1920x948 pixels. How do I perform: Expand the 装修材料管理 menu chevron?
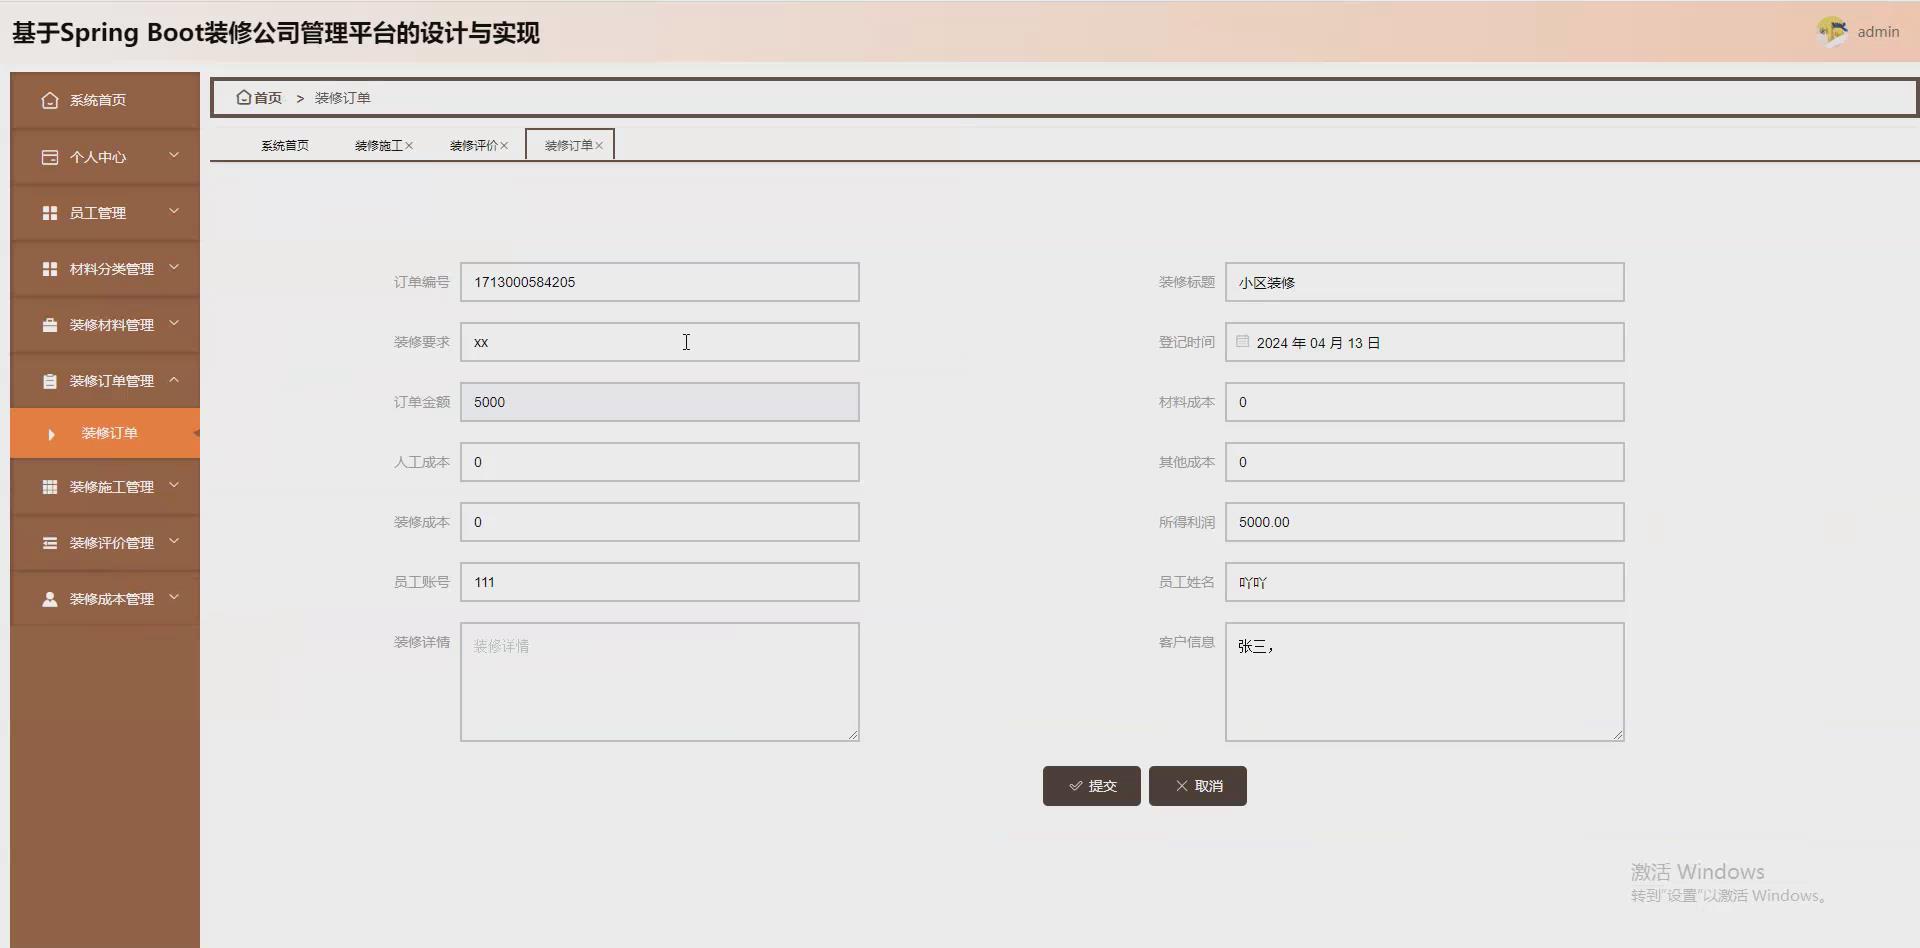tap(174, 323)
